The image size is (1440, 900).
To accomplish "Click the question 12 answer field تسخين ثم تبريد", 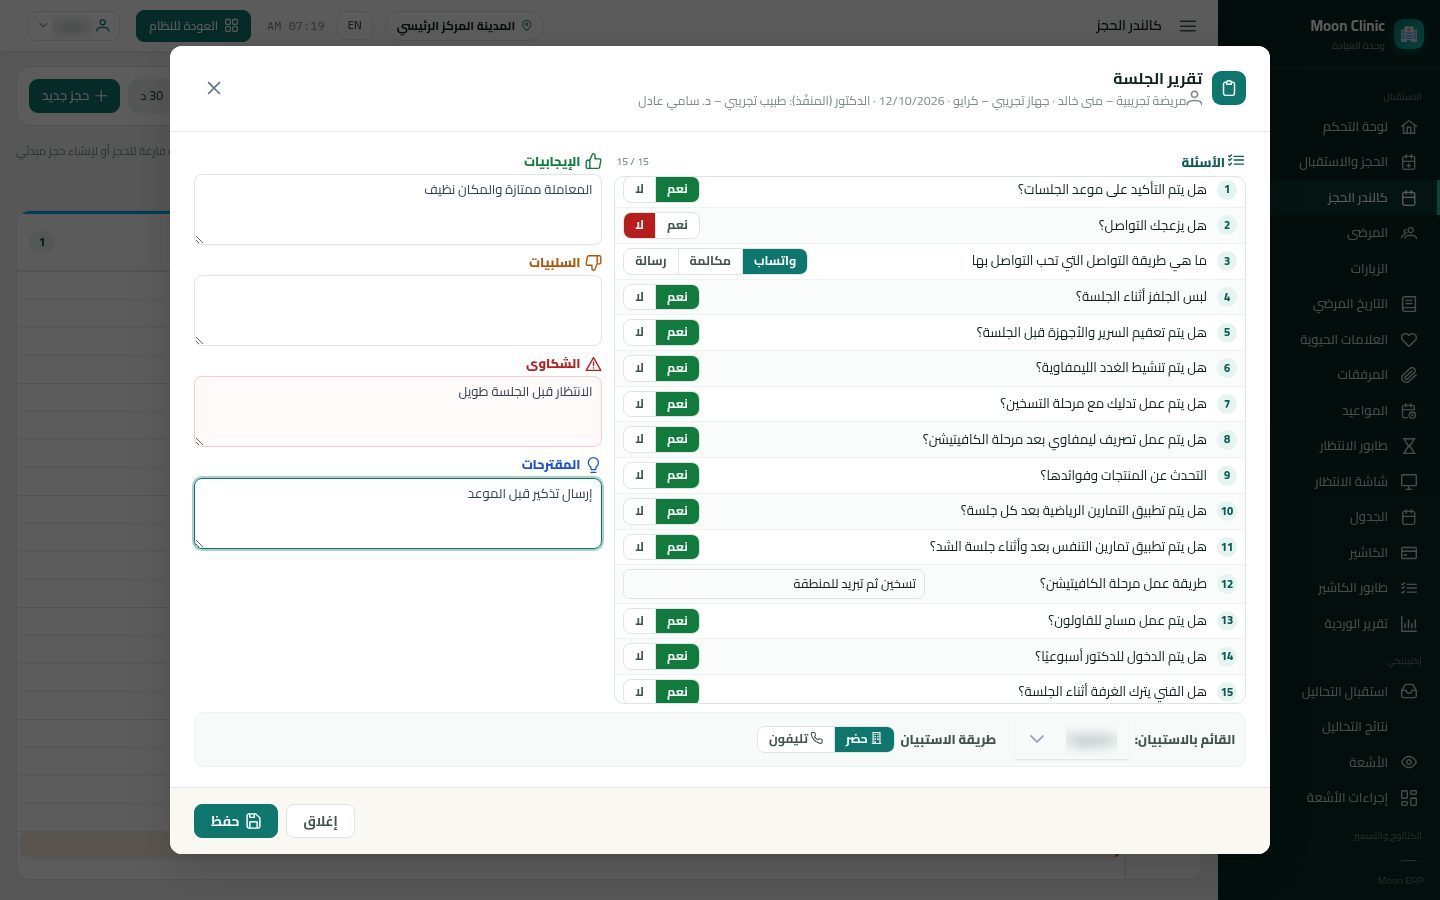I will click(x=774, y=584).
